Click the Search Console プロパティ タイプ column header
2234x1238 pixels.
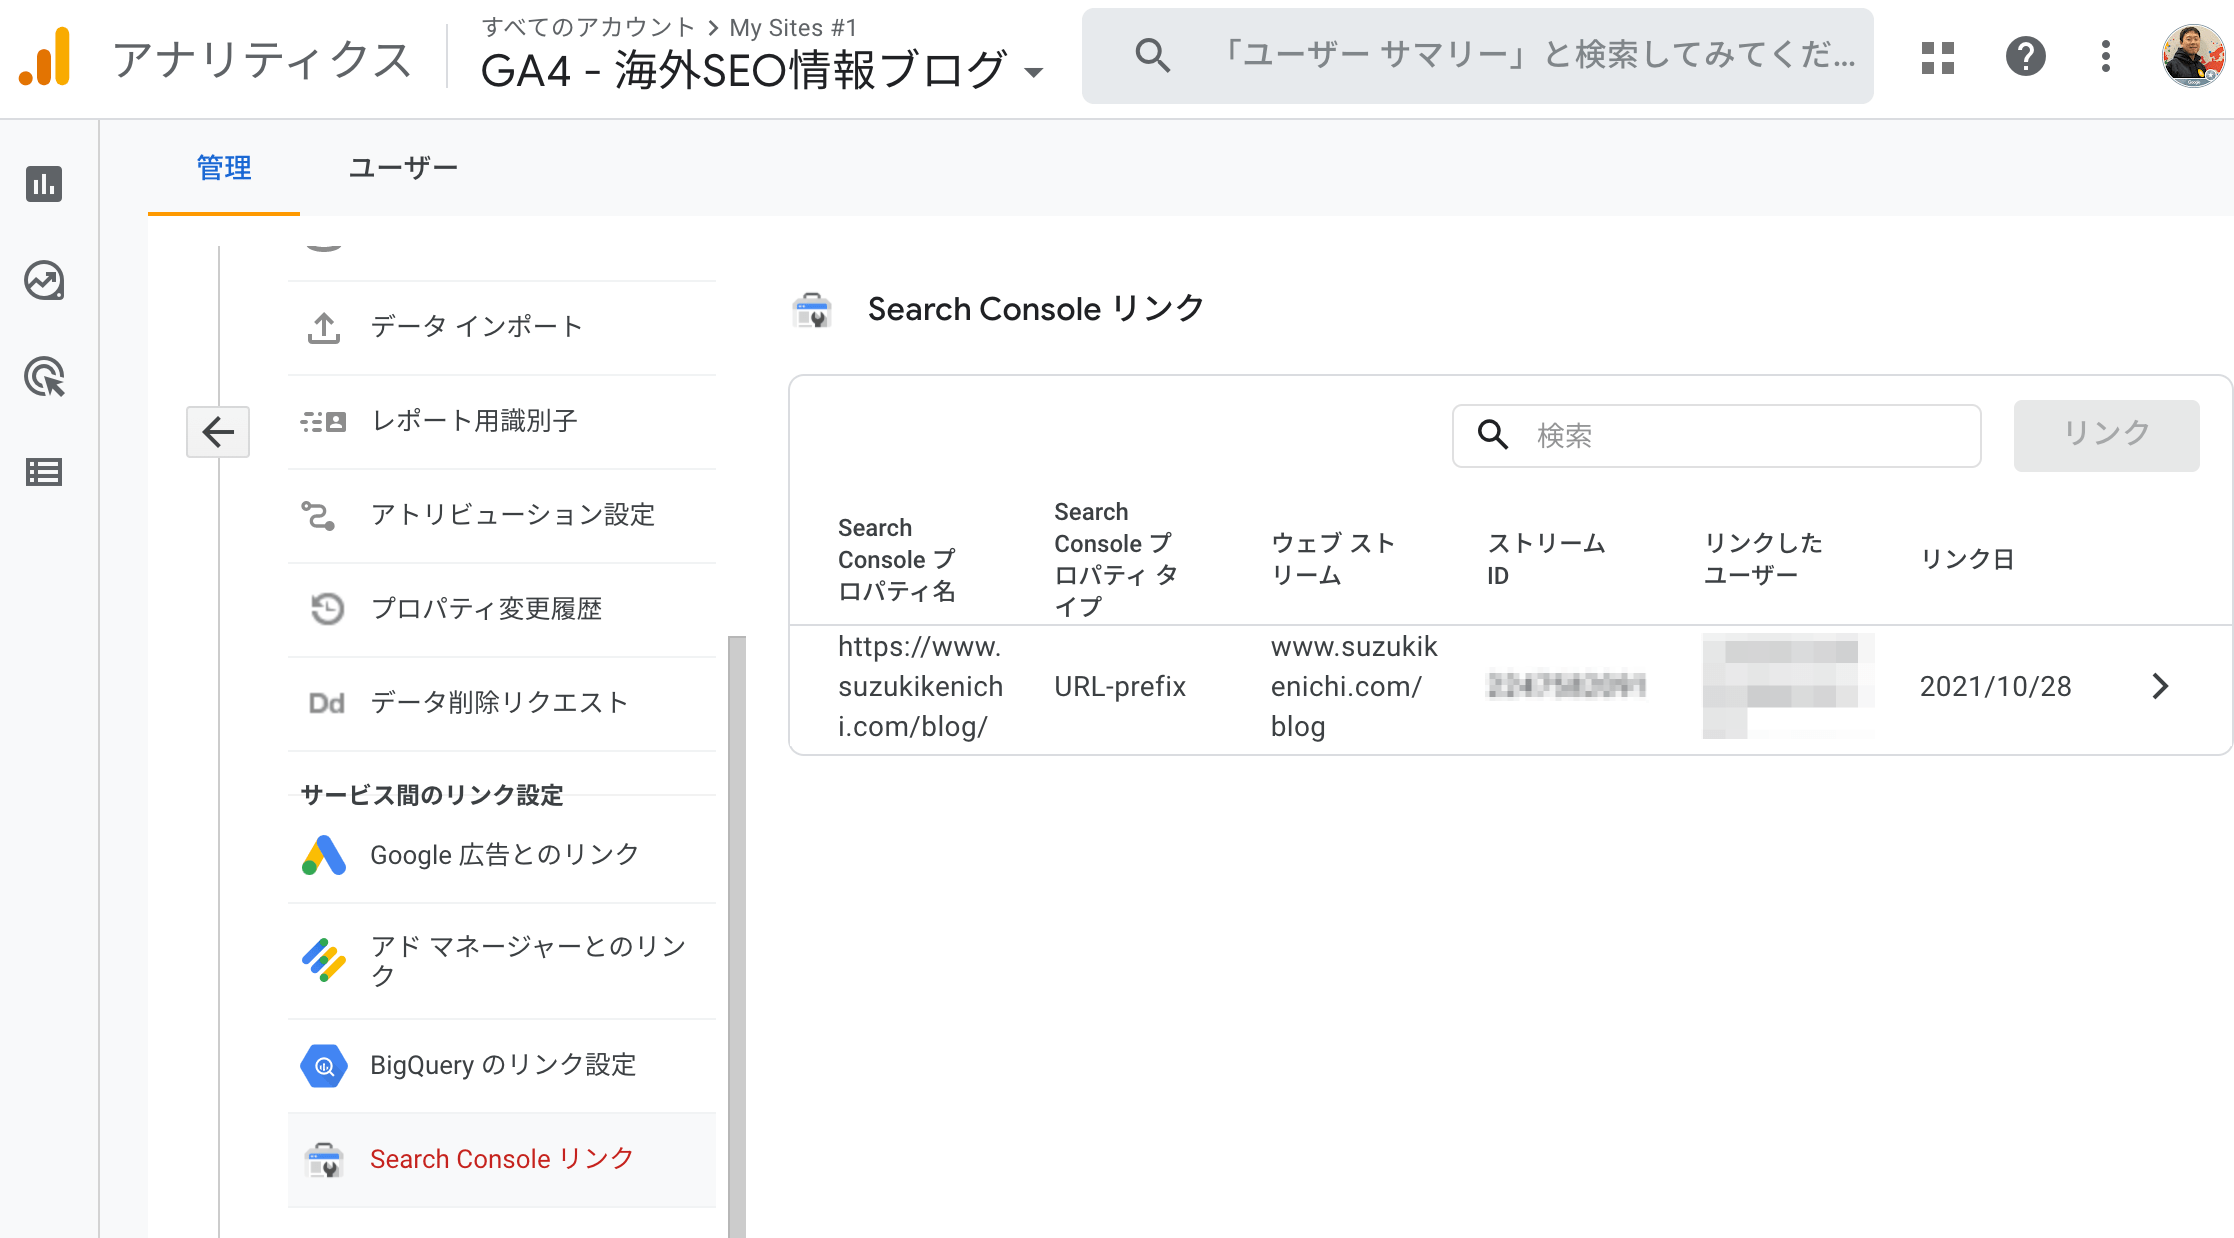click(x=1115, y=559)
